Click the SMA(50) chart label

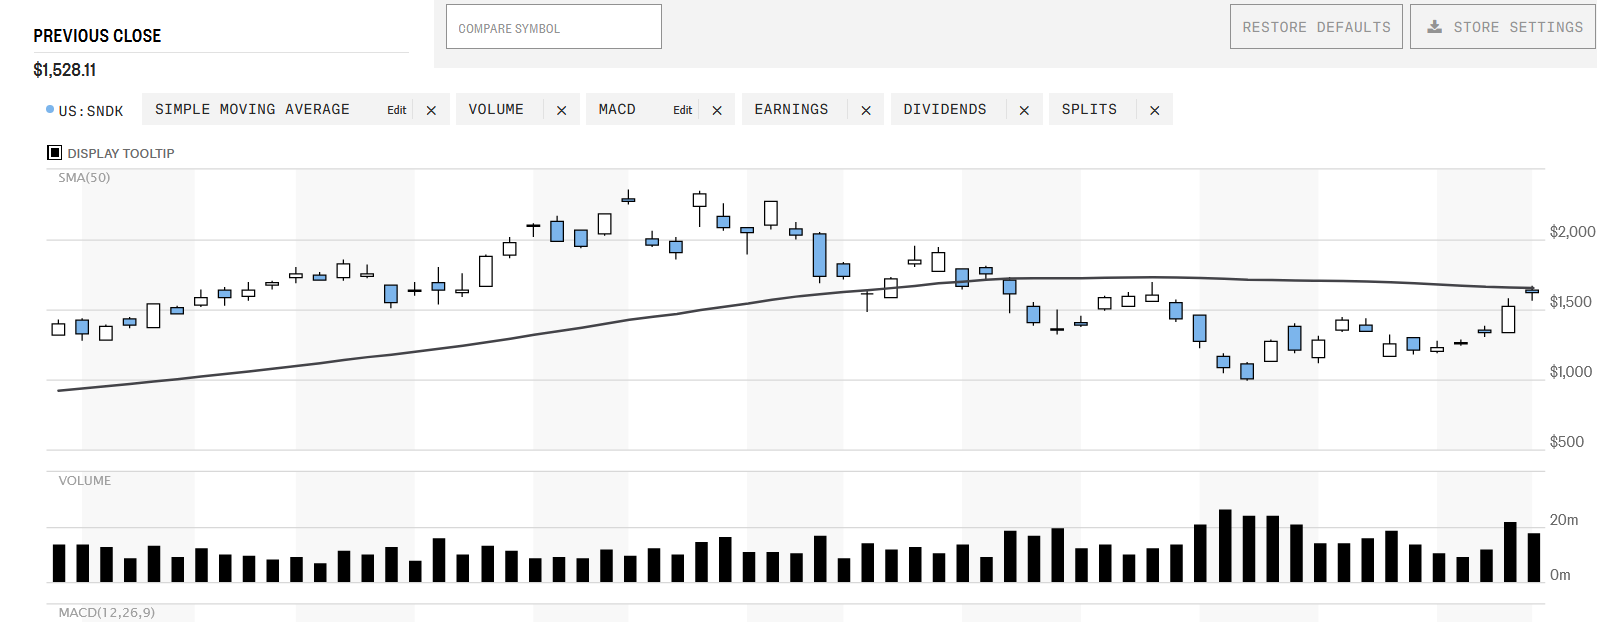click(x=84, y=177)
